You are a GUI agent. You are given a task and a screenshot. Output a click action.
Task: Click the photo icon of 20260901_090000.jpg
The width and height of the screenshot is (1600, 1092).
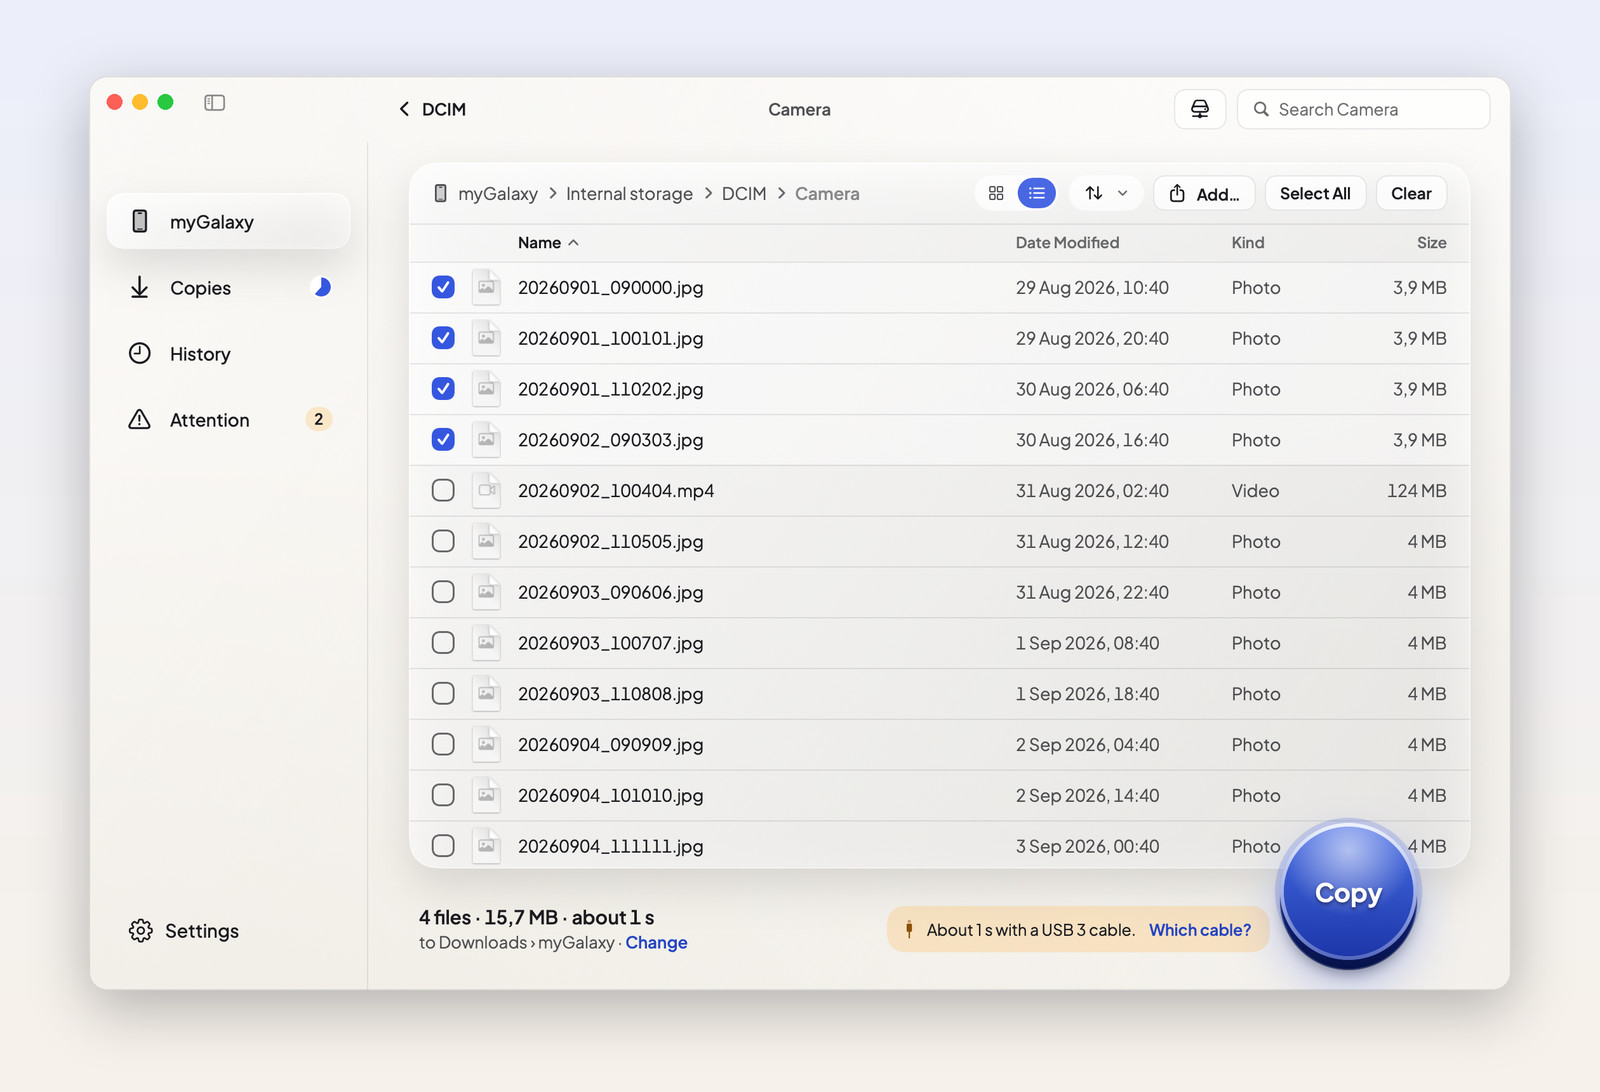click(x=486, y=287)
